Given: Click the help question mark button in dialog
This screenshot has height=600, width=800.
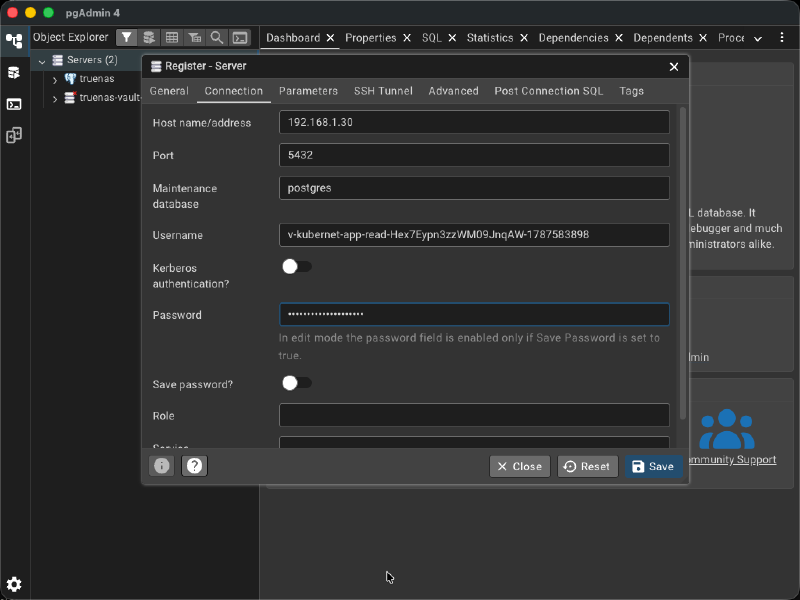Looking at the screenshot, I should click(x=194, y=466).
